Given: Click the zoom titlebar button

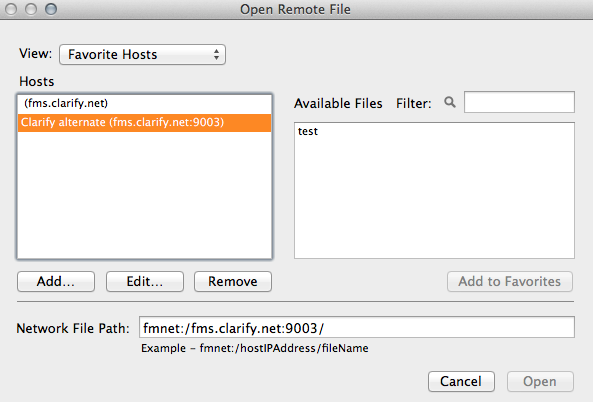Looking at the screenshot, I should click(51, 9).
